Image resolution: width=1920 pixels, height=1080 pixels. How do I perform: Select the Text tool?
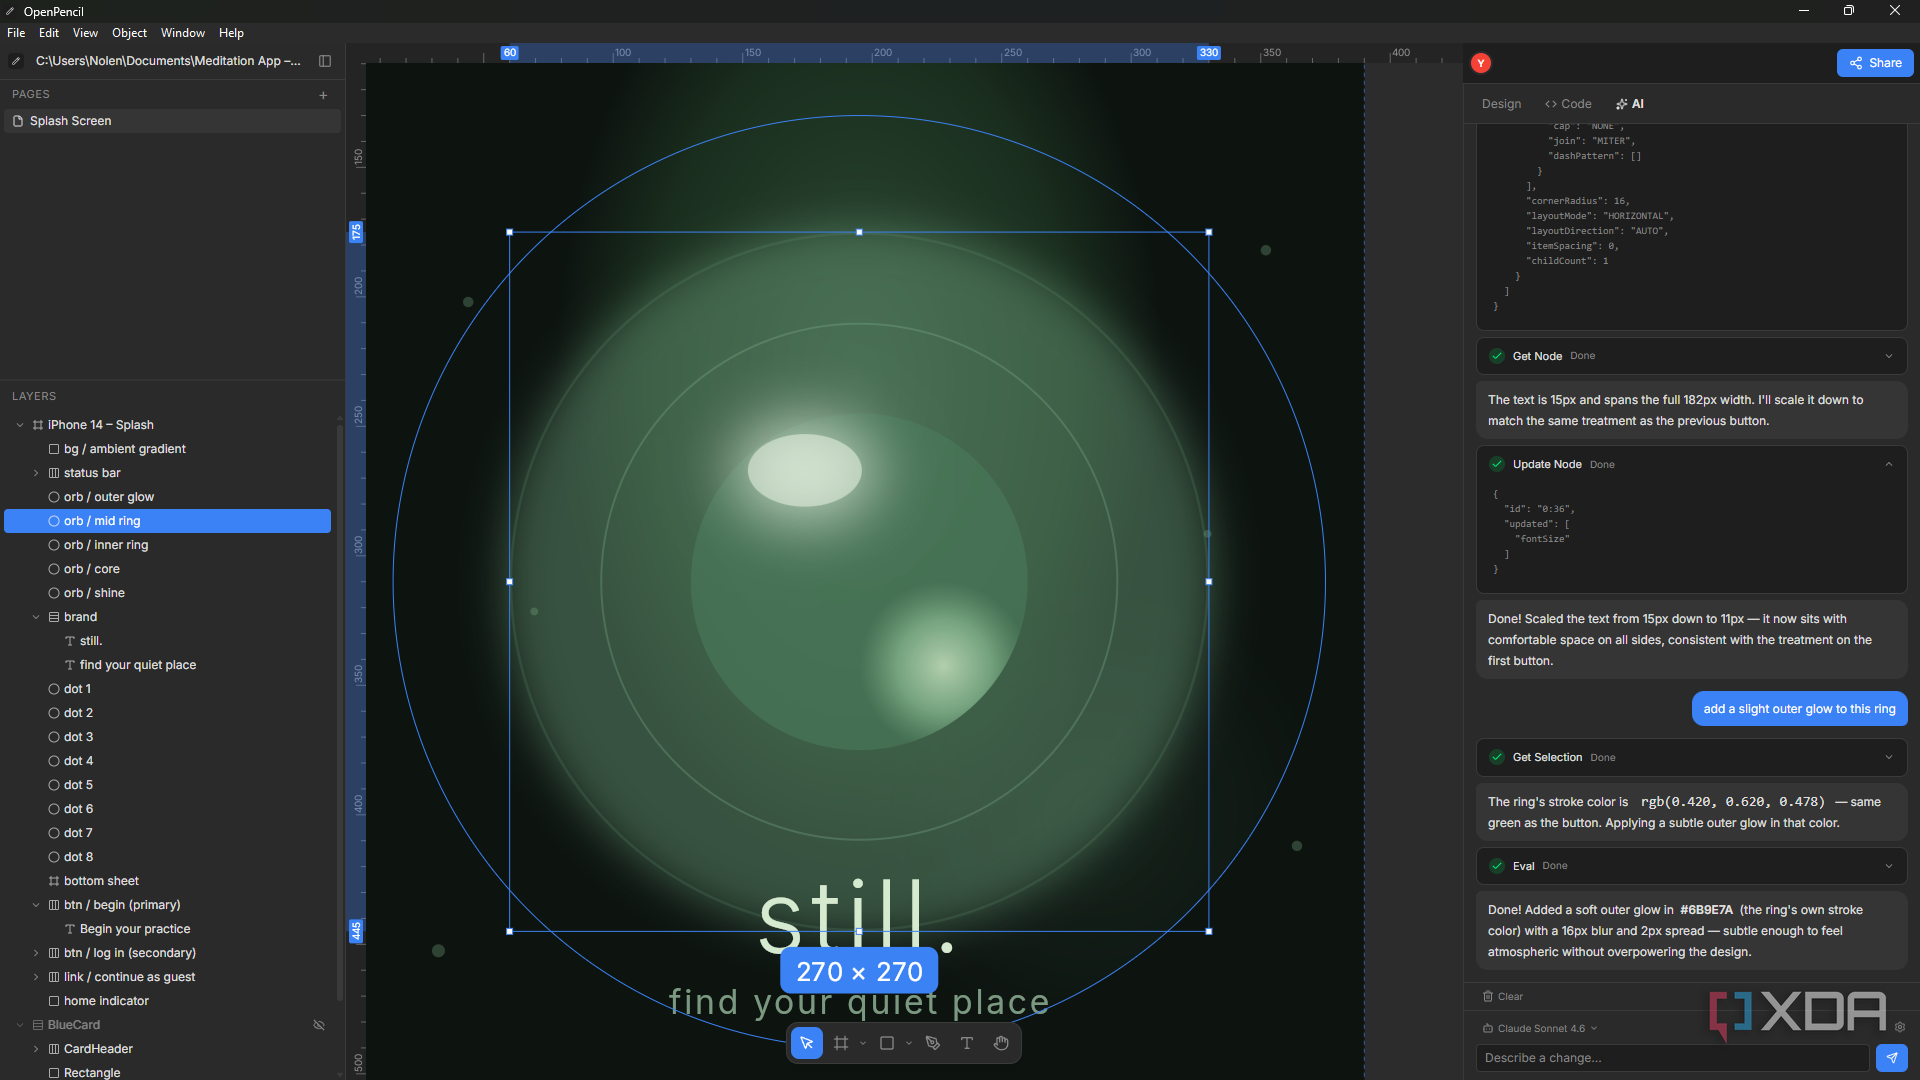(967, 1043)
